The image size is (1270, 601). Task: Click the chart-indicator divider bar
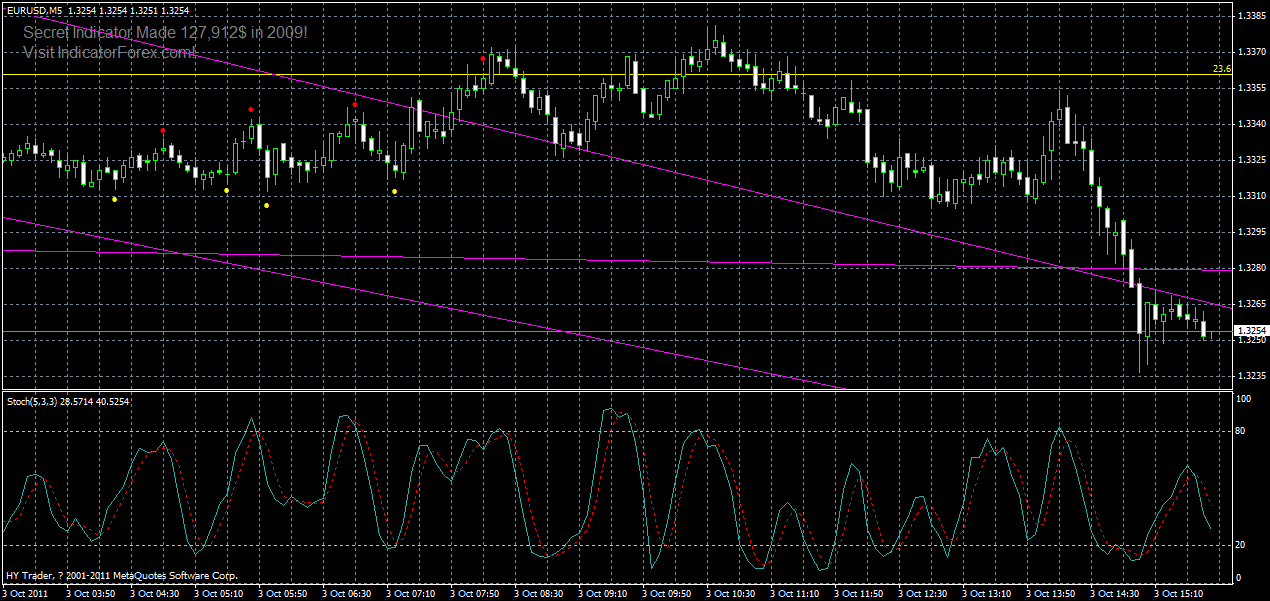[600, 388]
